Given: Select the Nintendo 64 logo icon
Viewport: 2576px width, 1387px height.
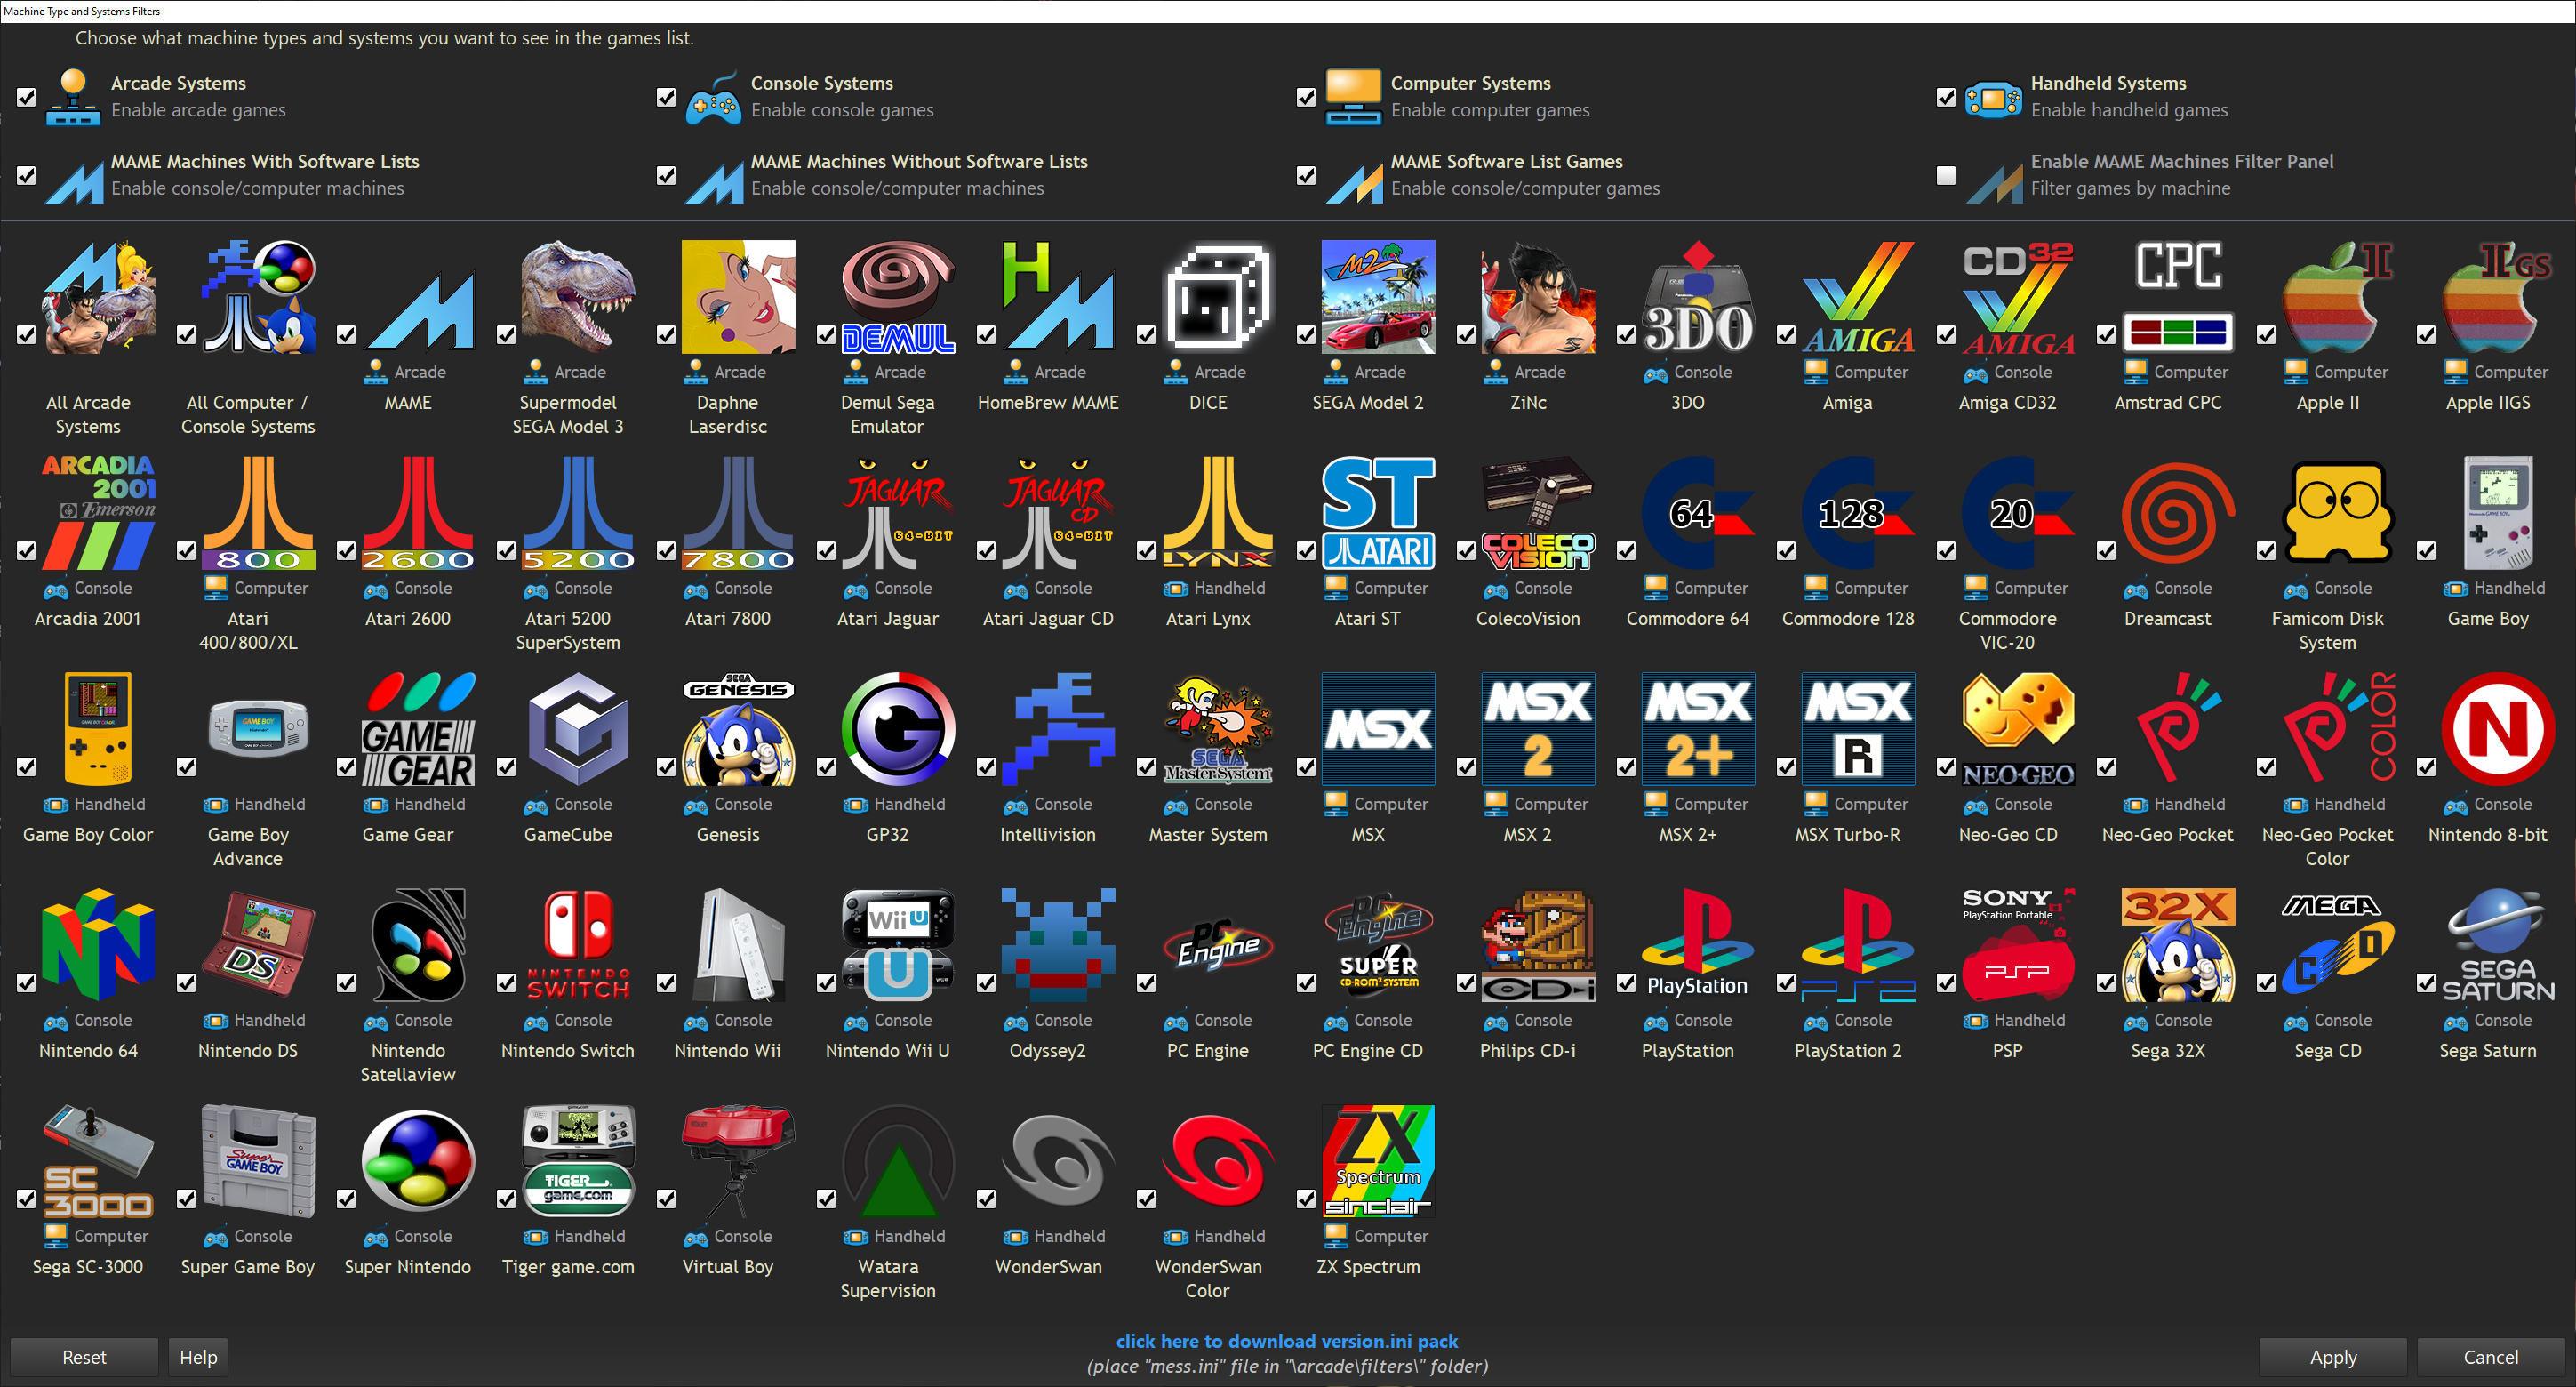Looking at the screenshot, I should [x=98, y=944].
